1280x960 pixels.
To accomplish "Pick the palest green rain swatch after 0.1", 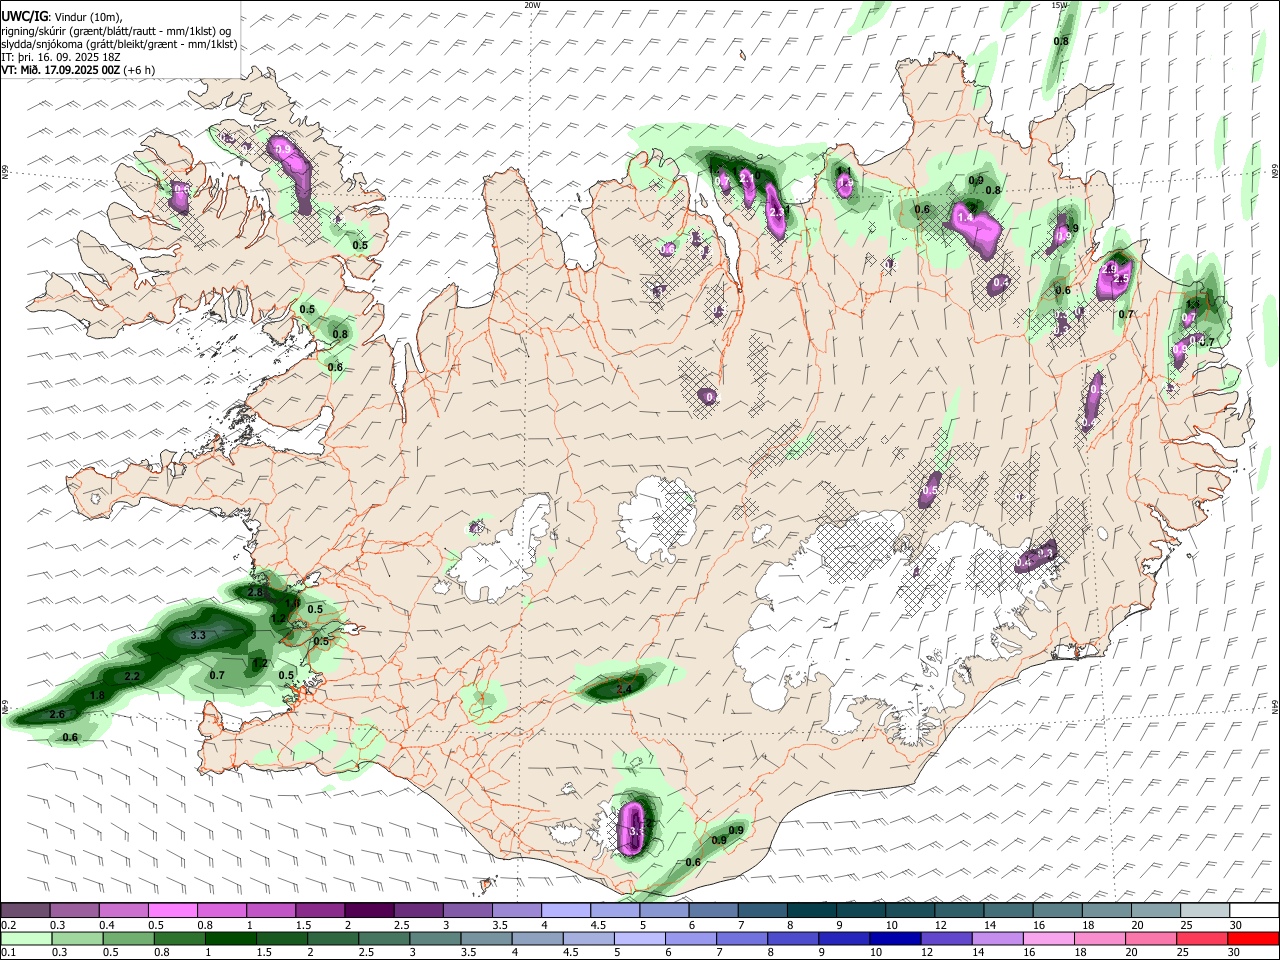I will tap(25, 938).
